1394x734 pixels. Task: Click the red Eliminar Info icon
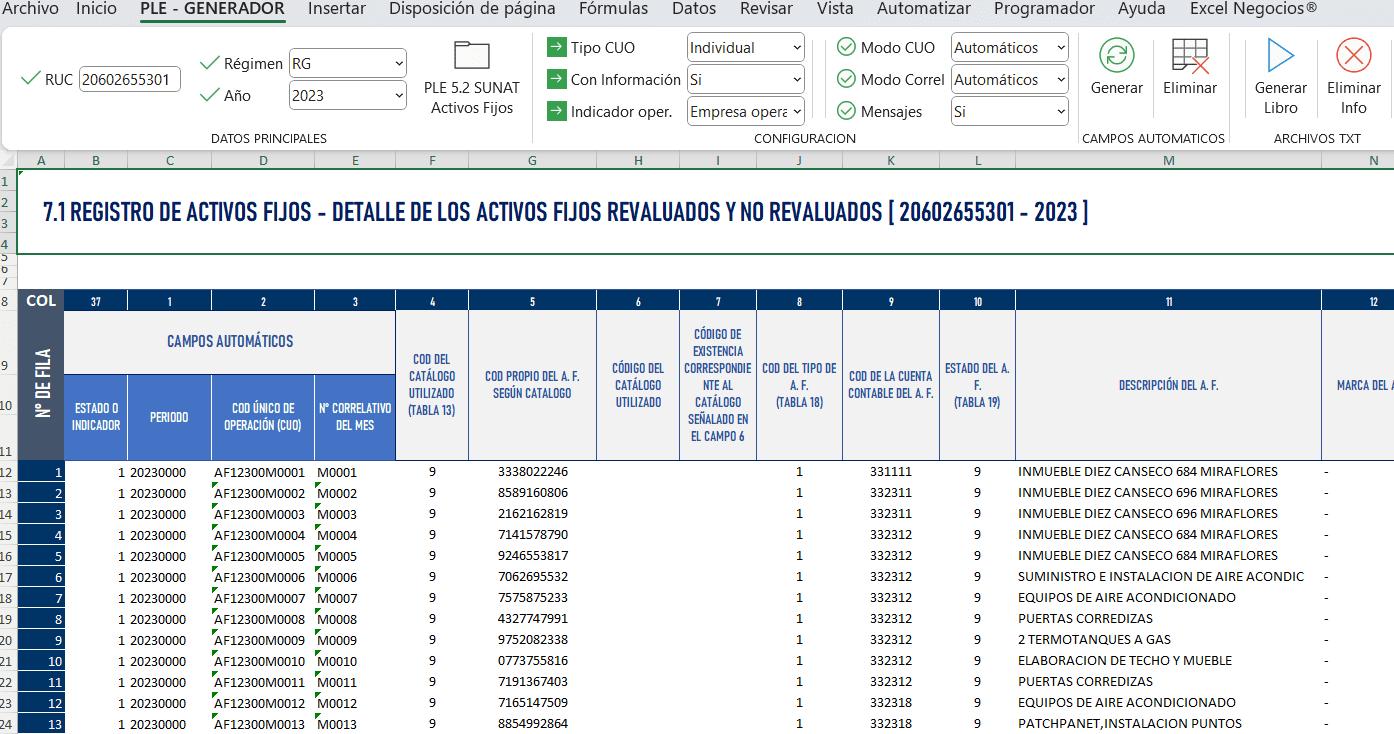coord(1353,55)
